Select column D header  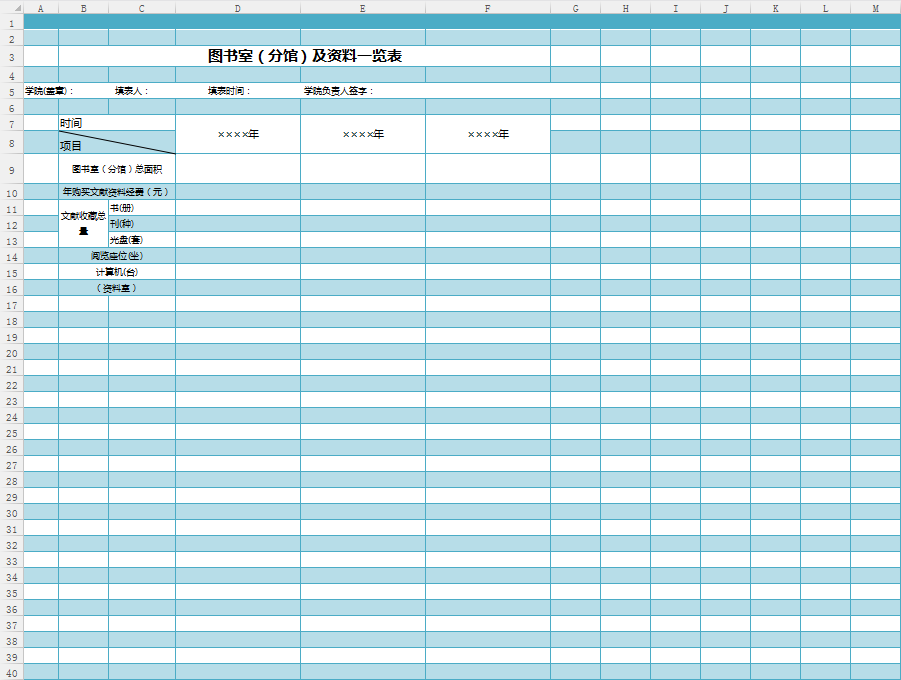click(237, 8)
